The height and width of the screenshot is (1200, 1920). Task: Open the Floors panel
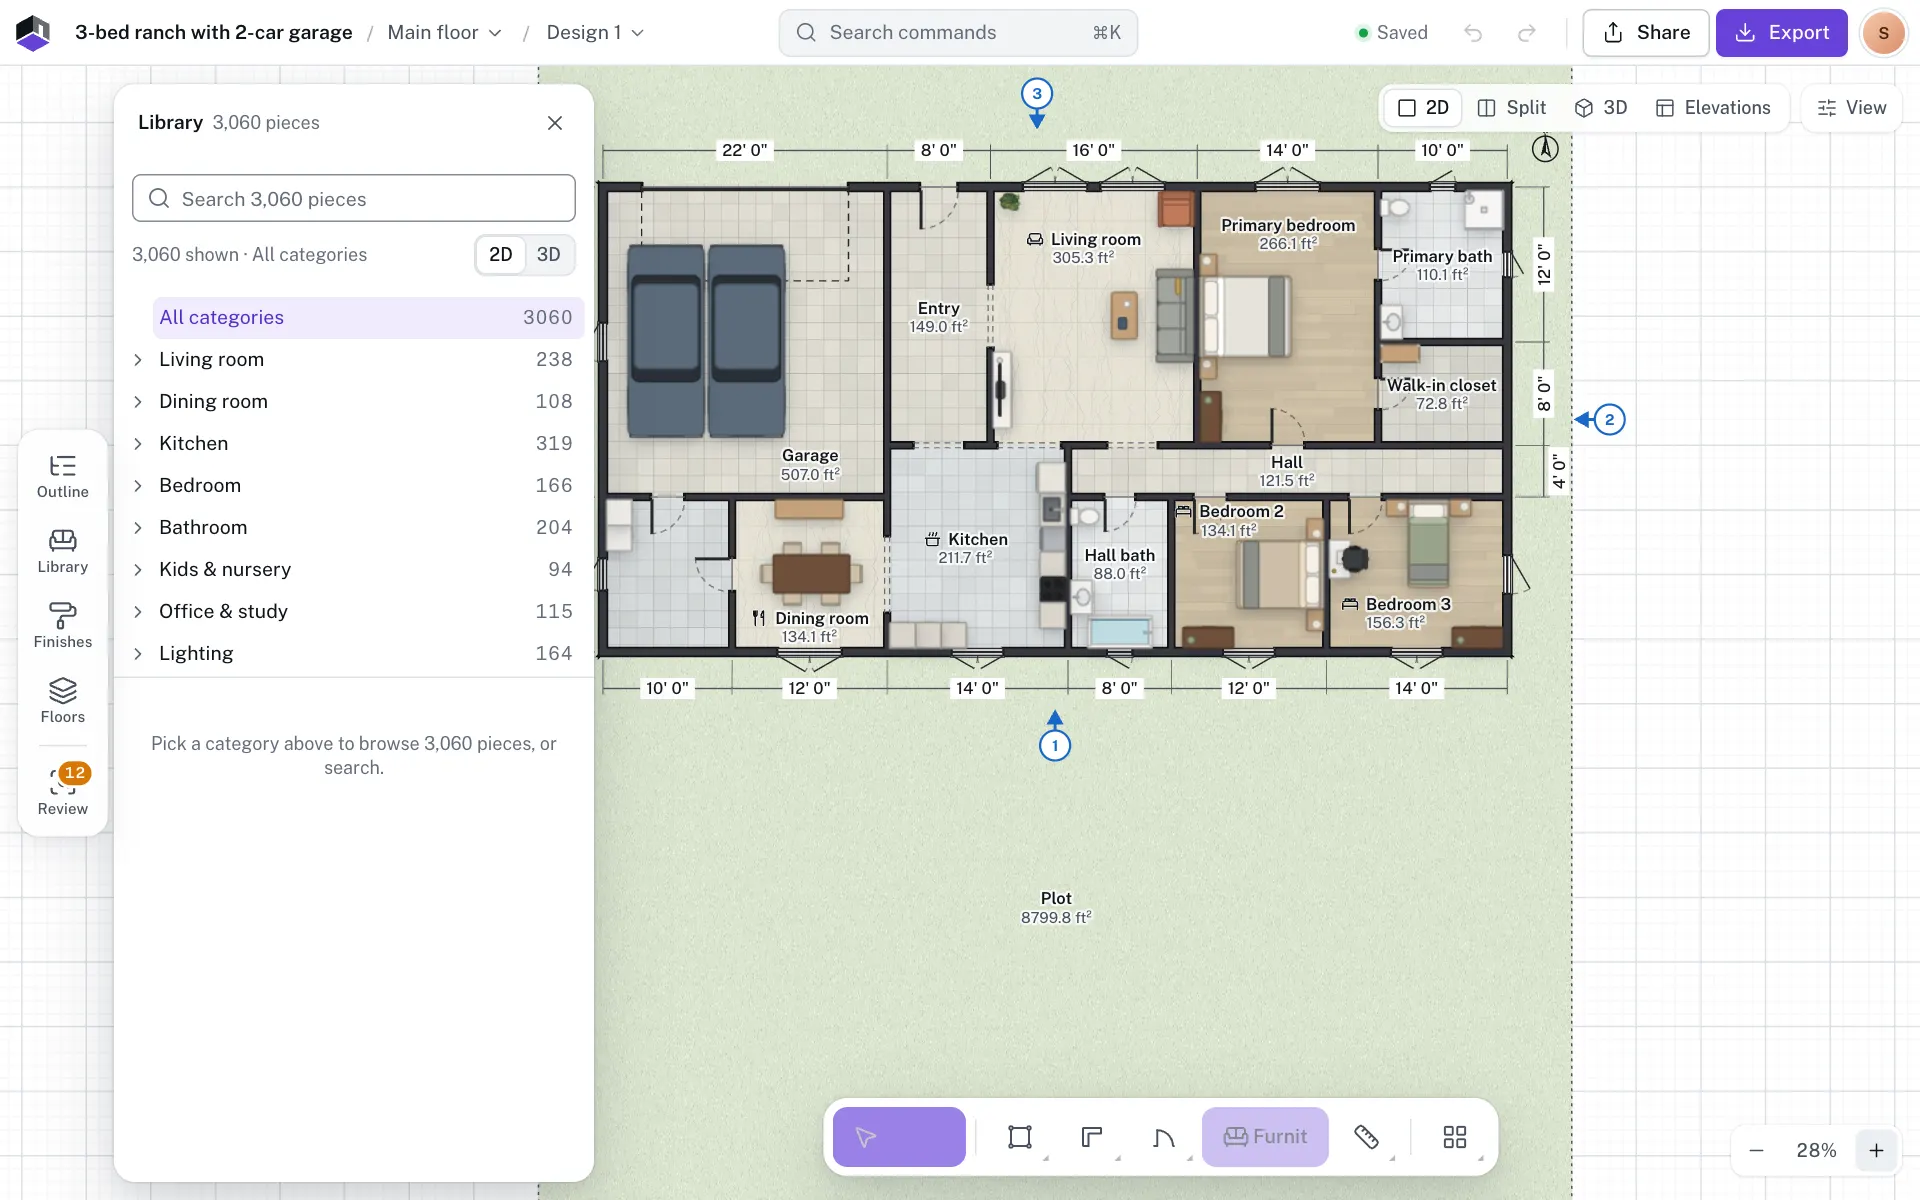(62, 702)
